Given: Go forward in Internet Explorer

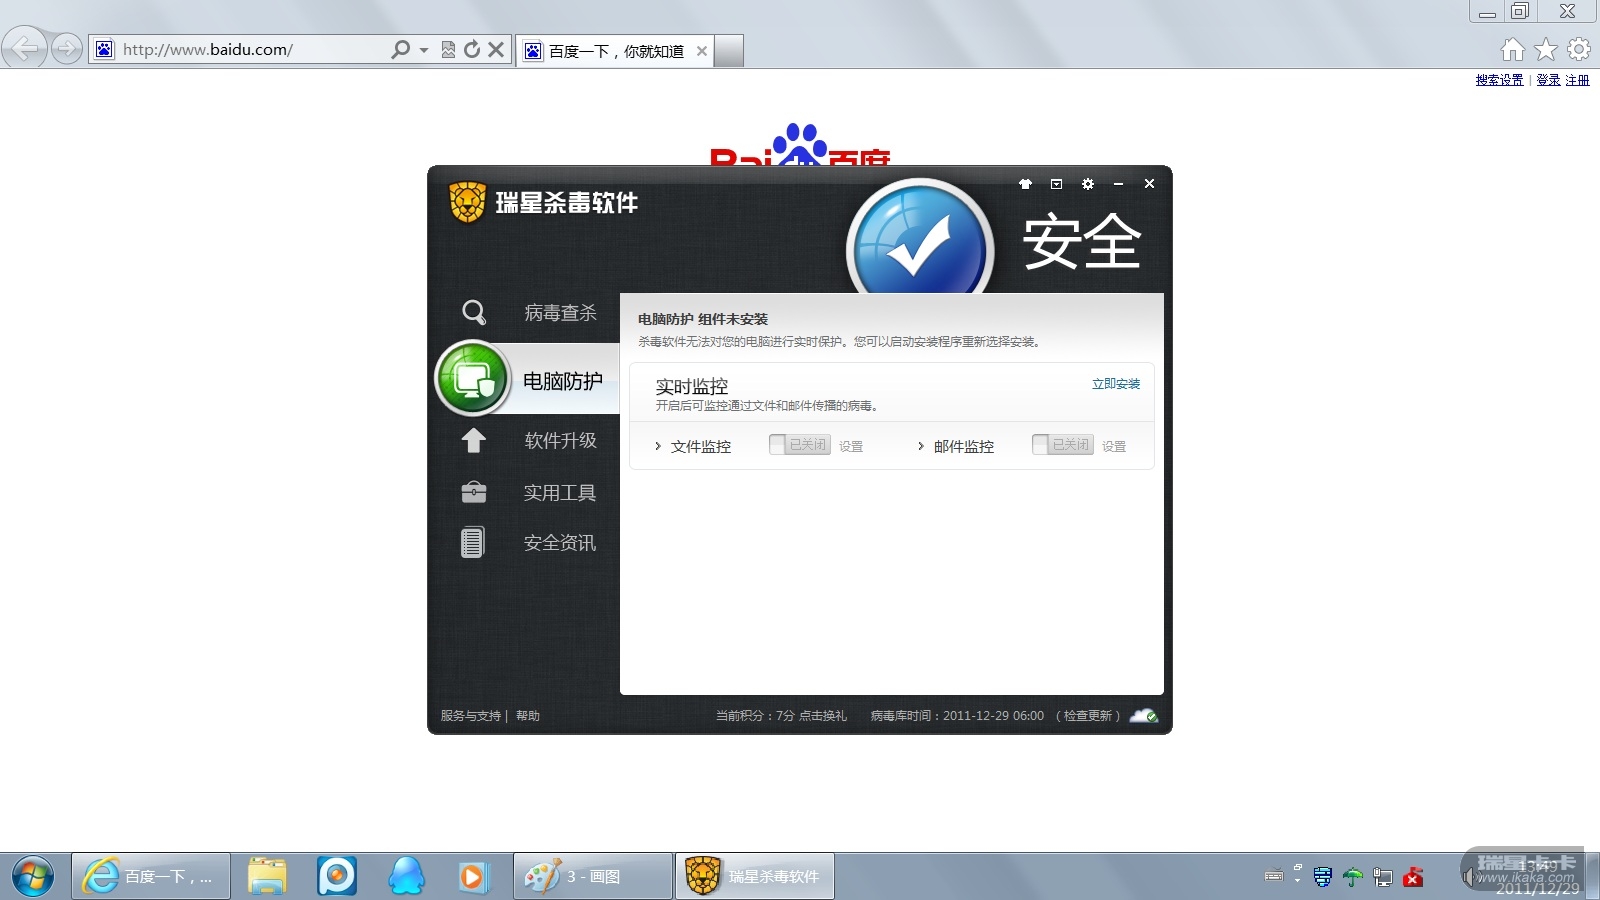Looking at the screenshot, I should [67, 48].
